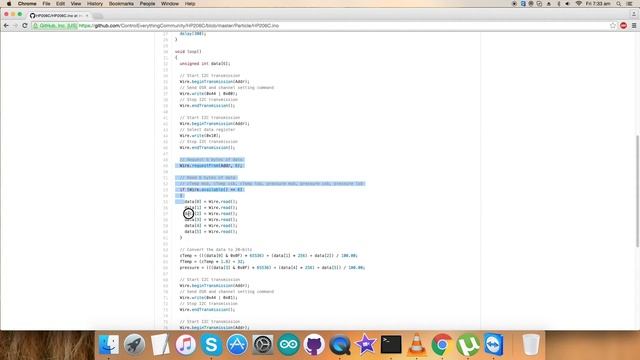Click the 'data[0] = Wire.read();' line
640x360 pixels.
[x=211, y=202]
